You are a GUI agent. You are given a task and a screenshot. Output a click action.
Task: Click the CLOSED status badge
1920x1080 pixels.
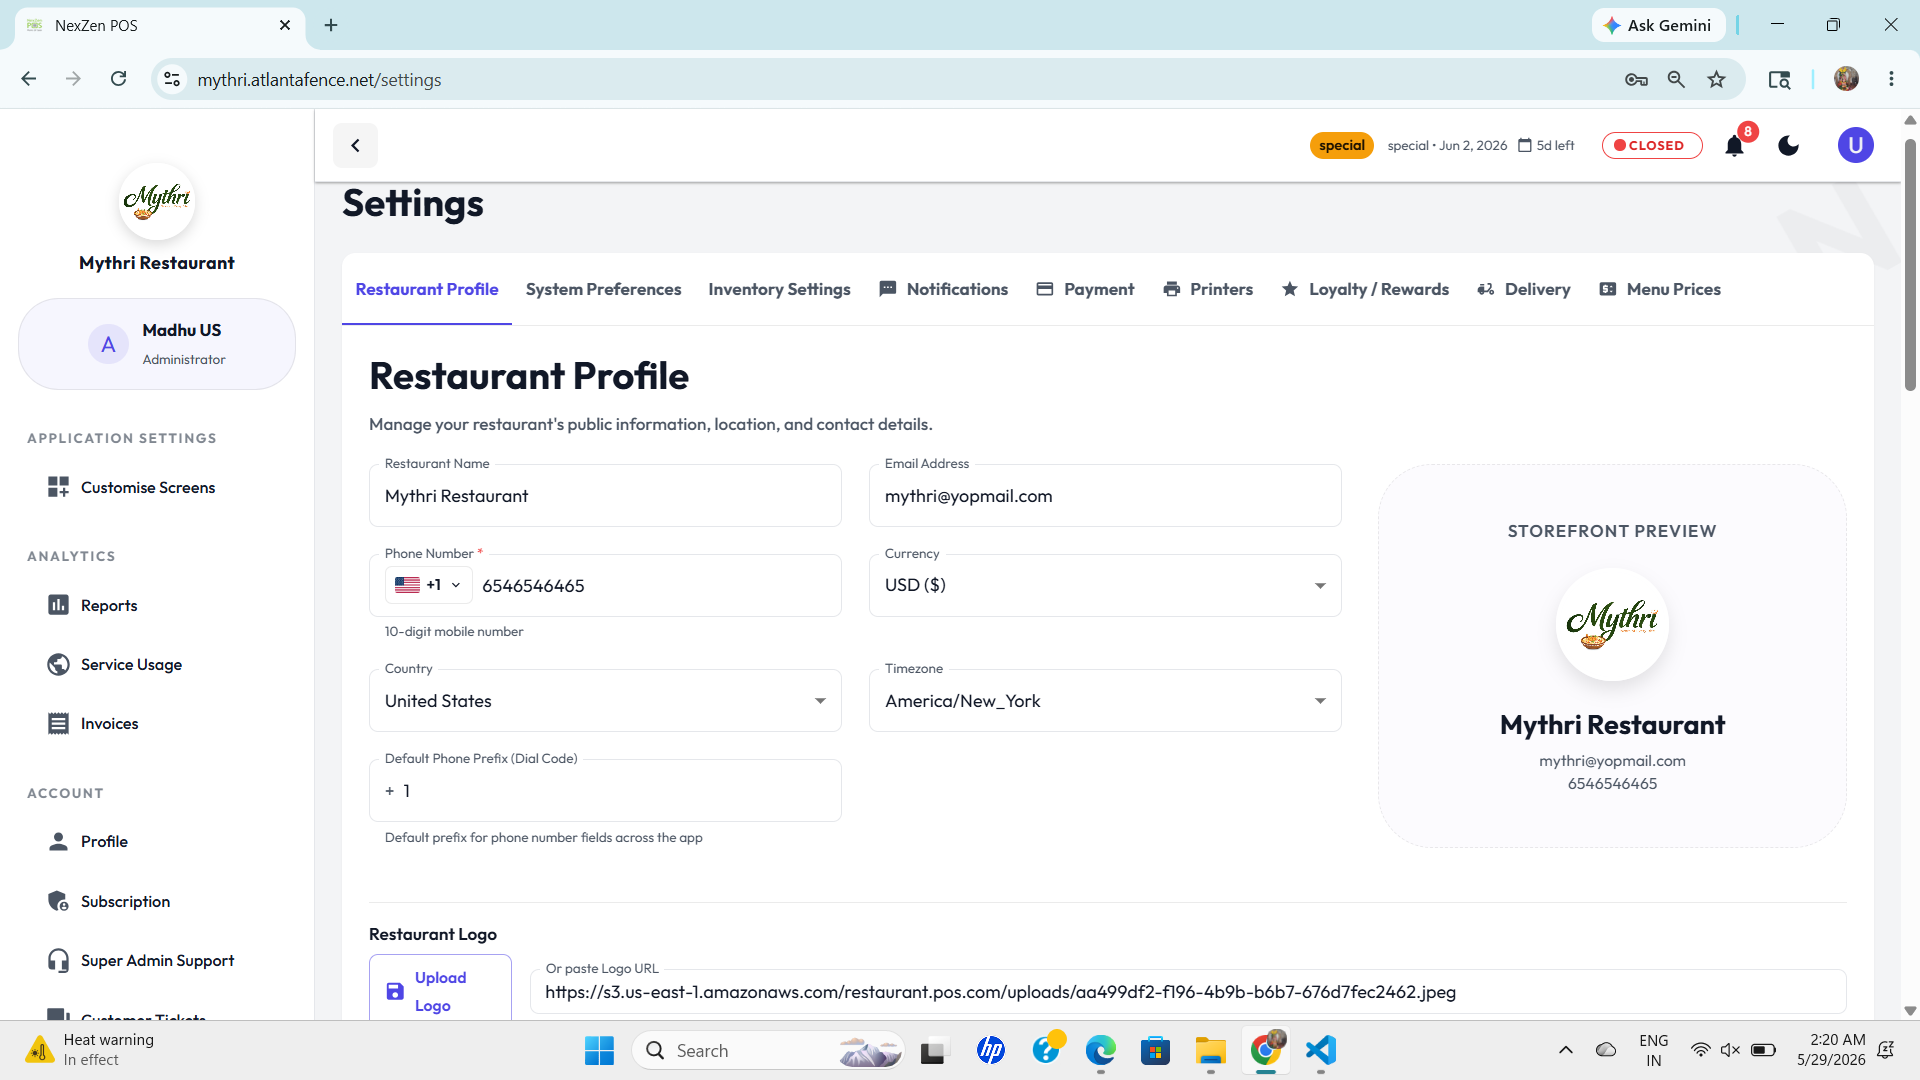click(1652, 146)
